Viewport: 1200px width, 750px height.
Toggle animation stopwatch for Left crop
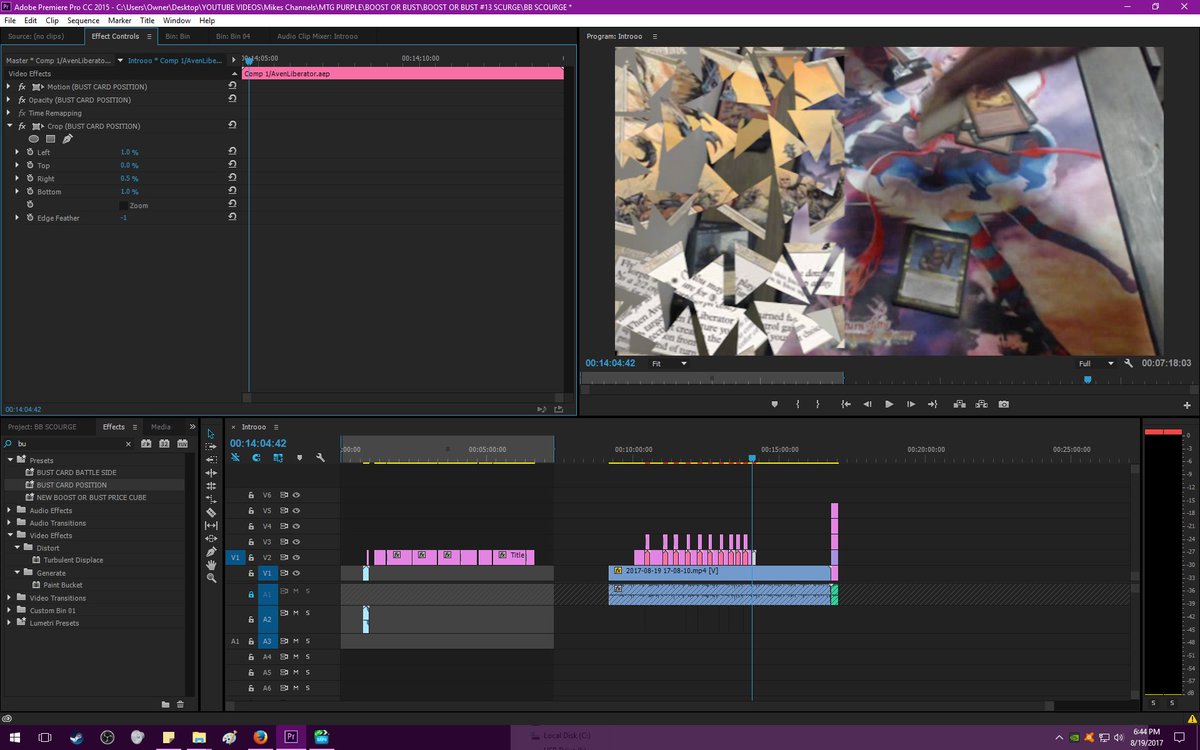coord(30,152)
